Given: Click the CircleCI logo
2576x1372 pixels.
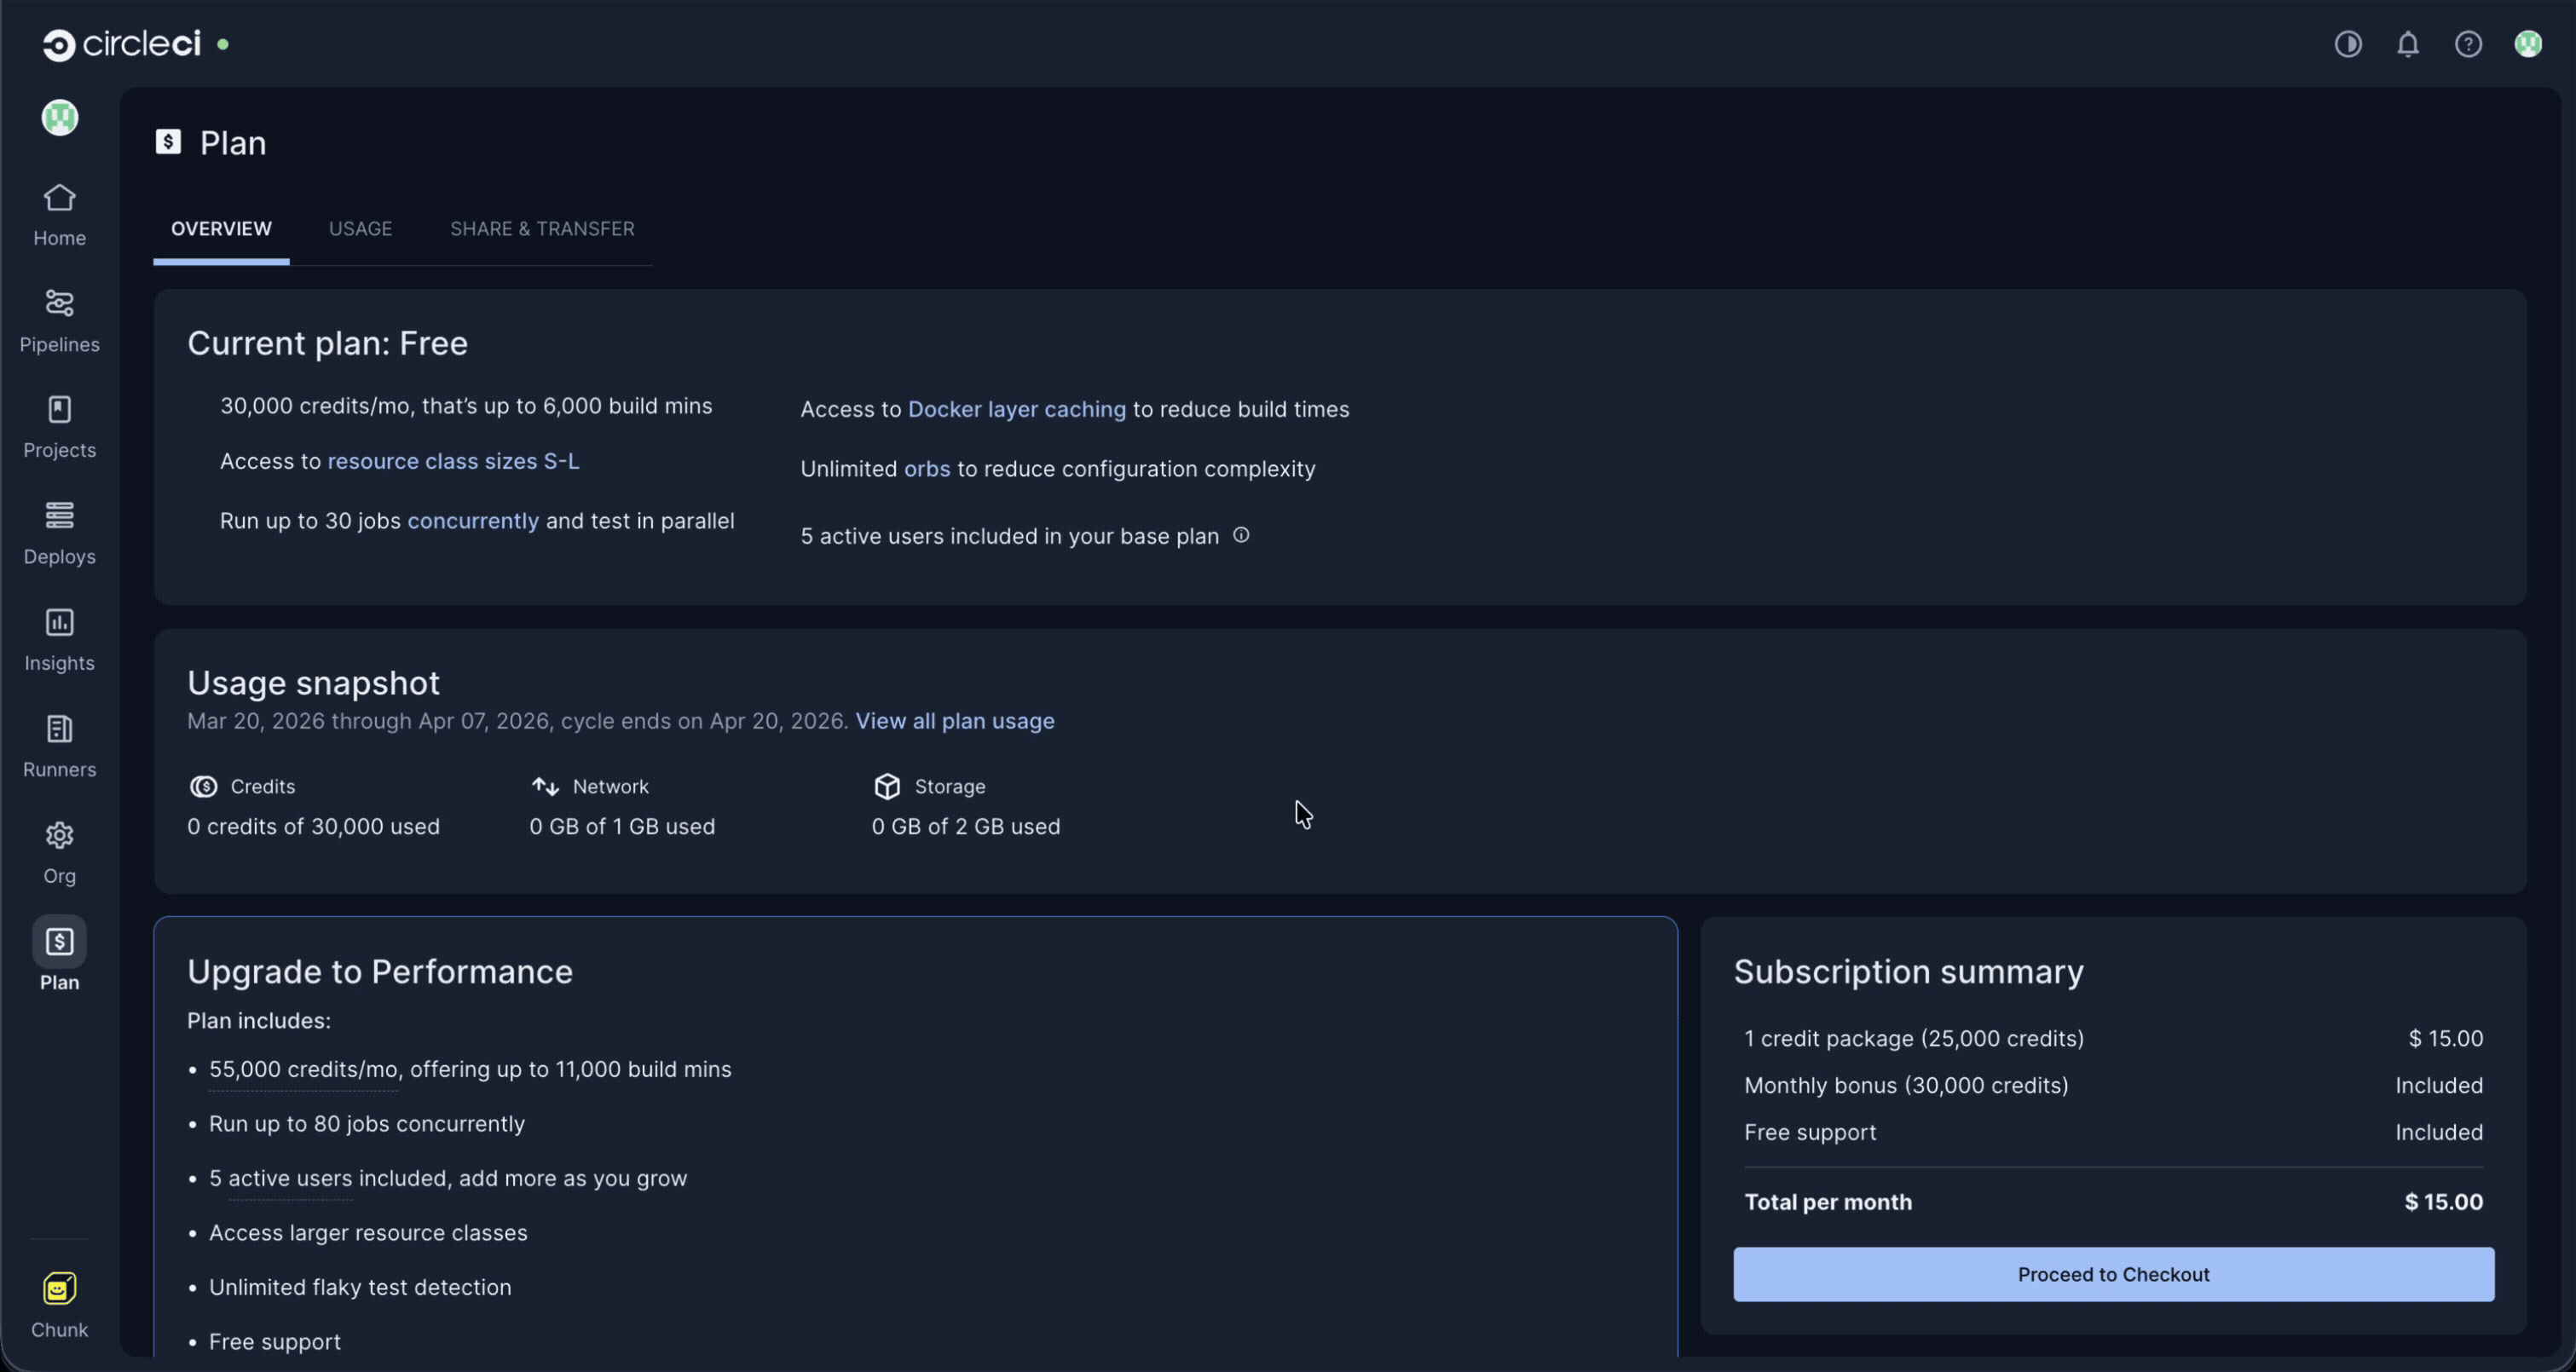Looking at the screenshot, I should [x=122, y=44].
